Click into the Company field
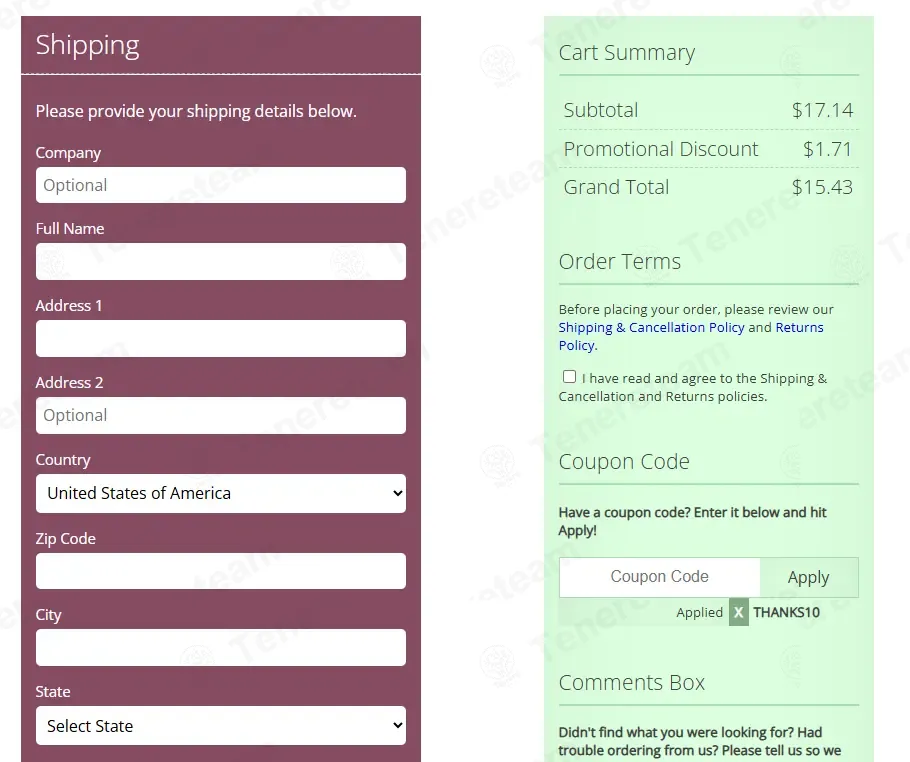910x762 pixels. [220, 185]
